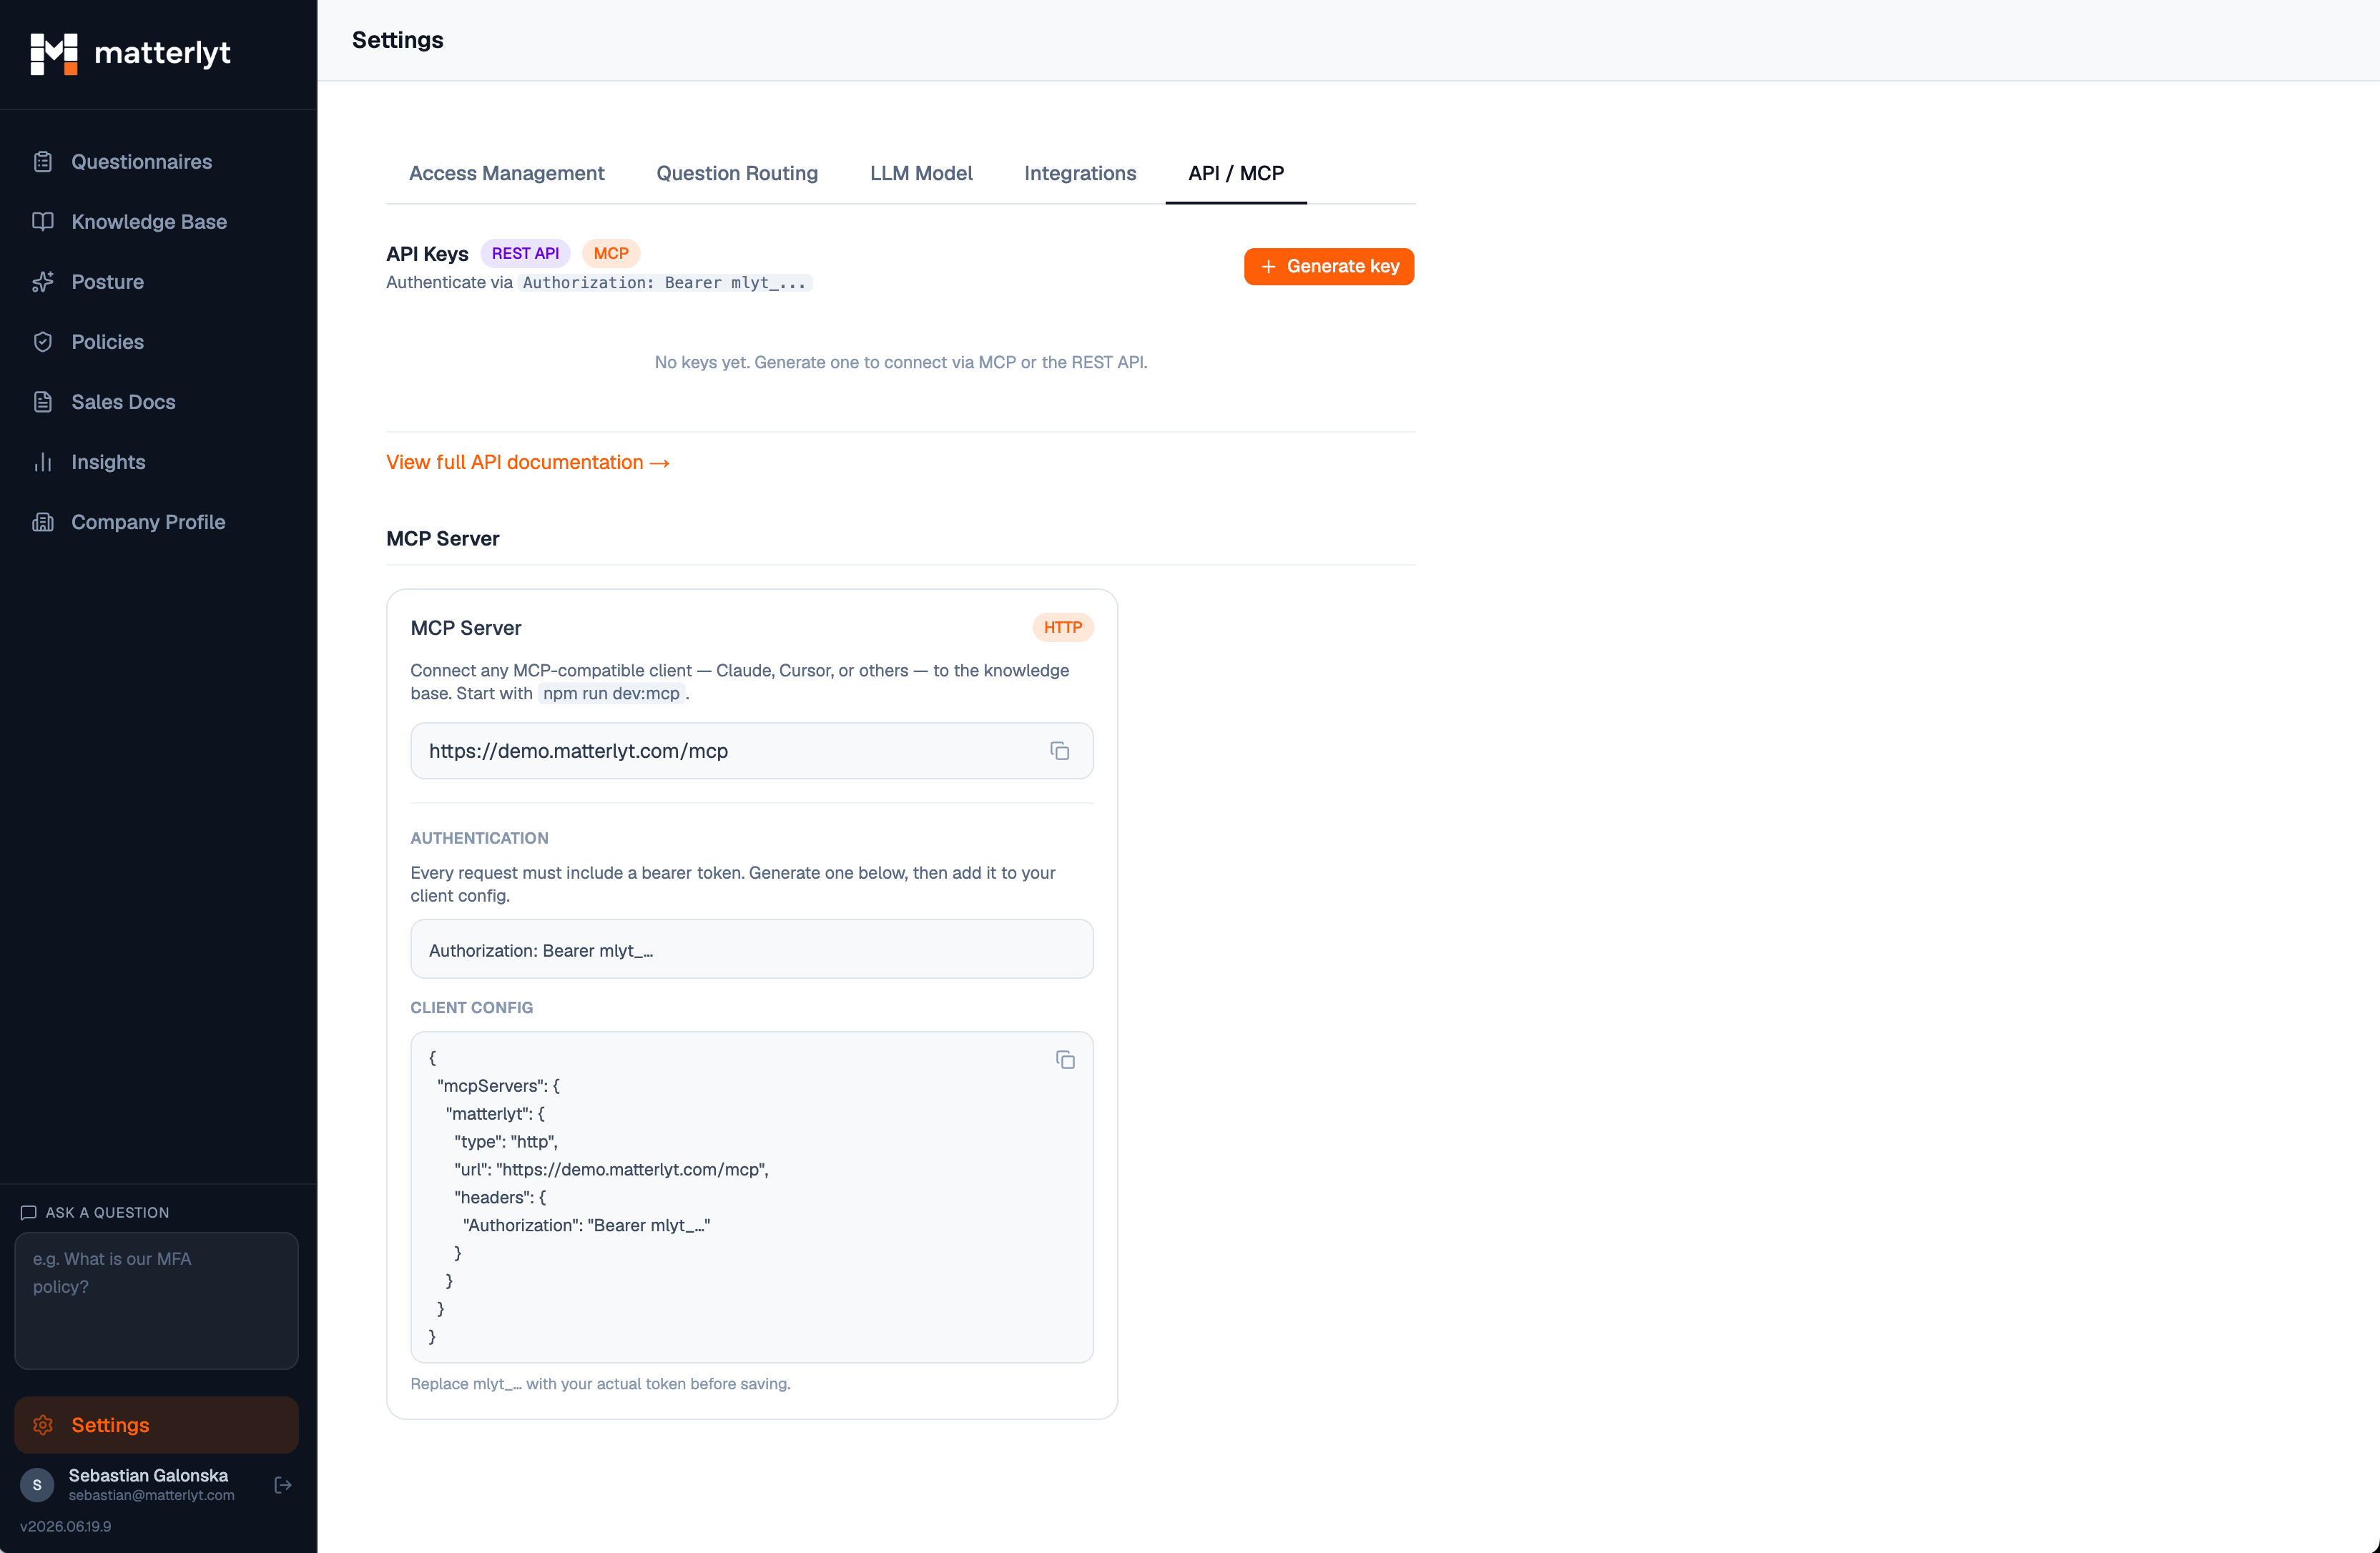Click the Insights bar chart icon
The width and height of the screenshot is (2380, 1553).
click(x=43, y=462)
